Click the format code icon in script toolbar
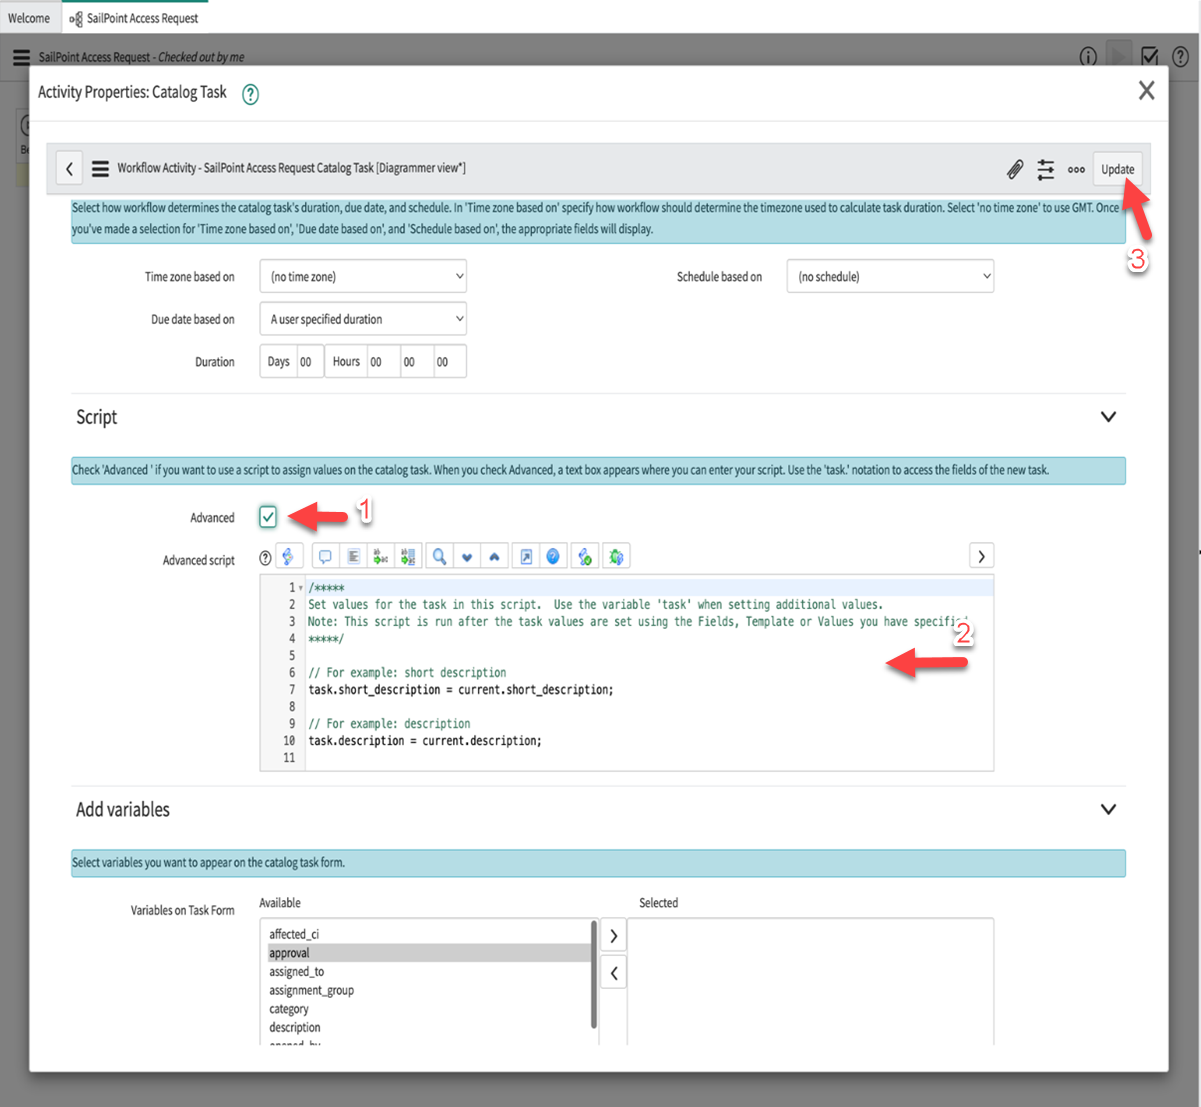 click(353, 557)
